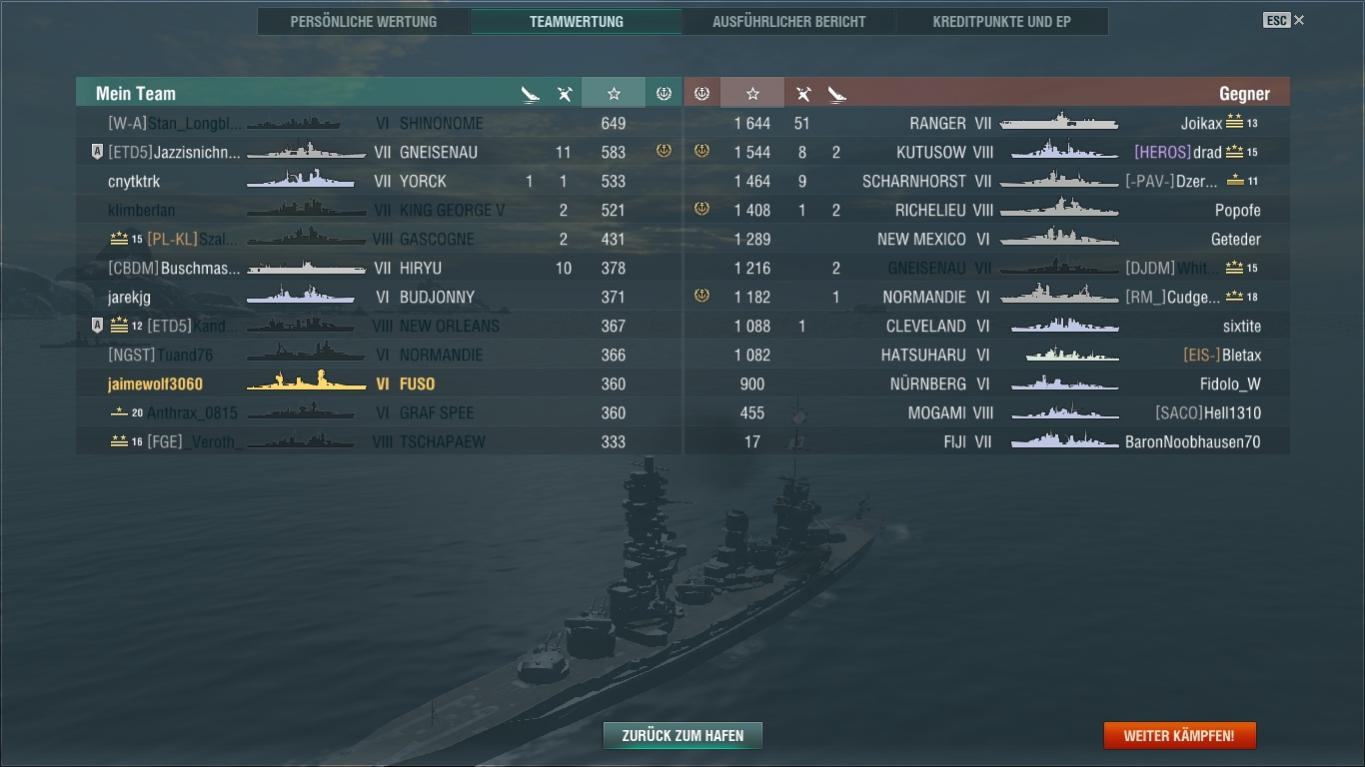Click my team's smiley karma column header

663,93
